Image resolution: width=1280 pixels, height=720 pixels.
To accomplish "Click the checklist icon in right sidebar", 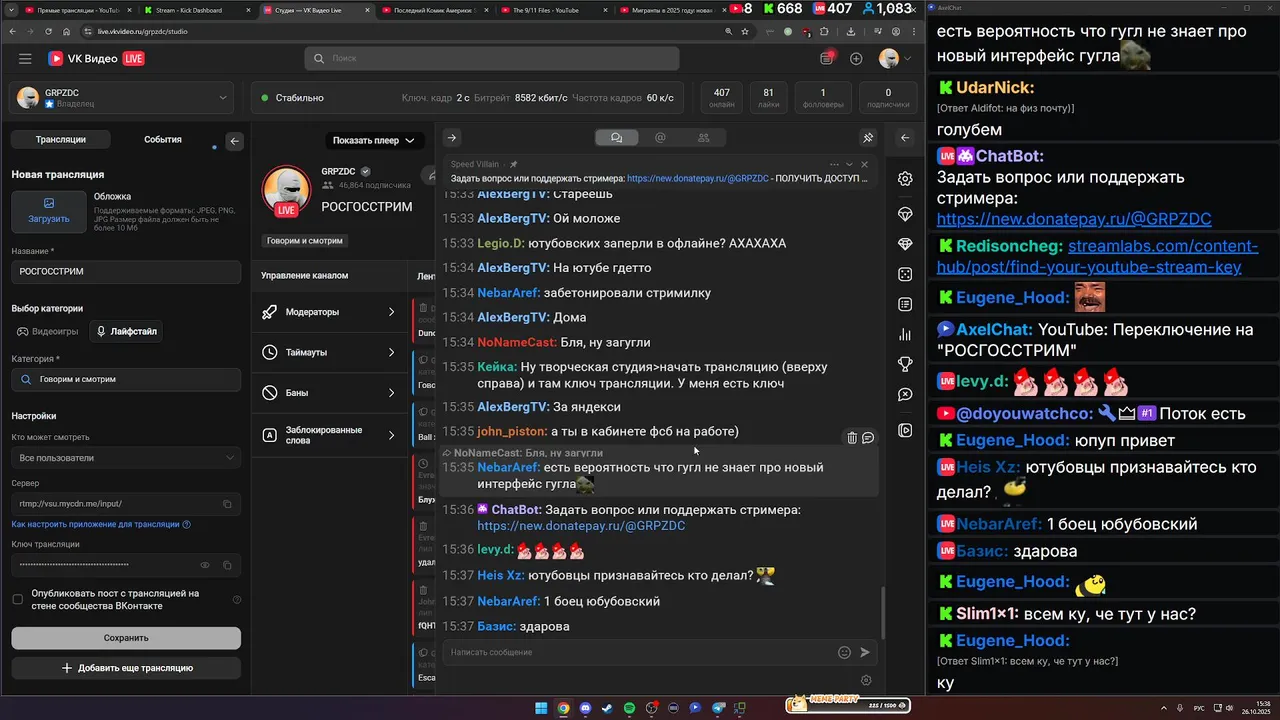I will [905, 304].
